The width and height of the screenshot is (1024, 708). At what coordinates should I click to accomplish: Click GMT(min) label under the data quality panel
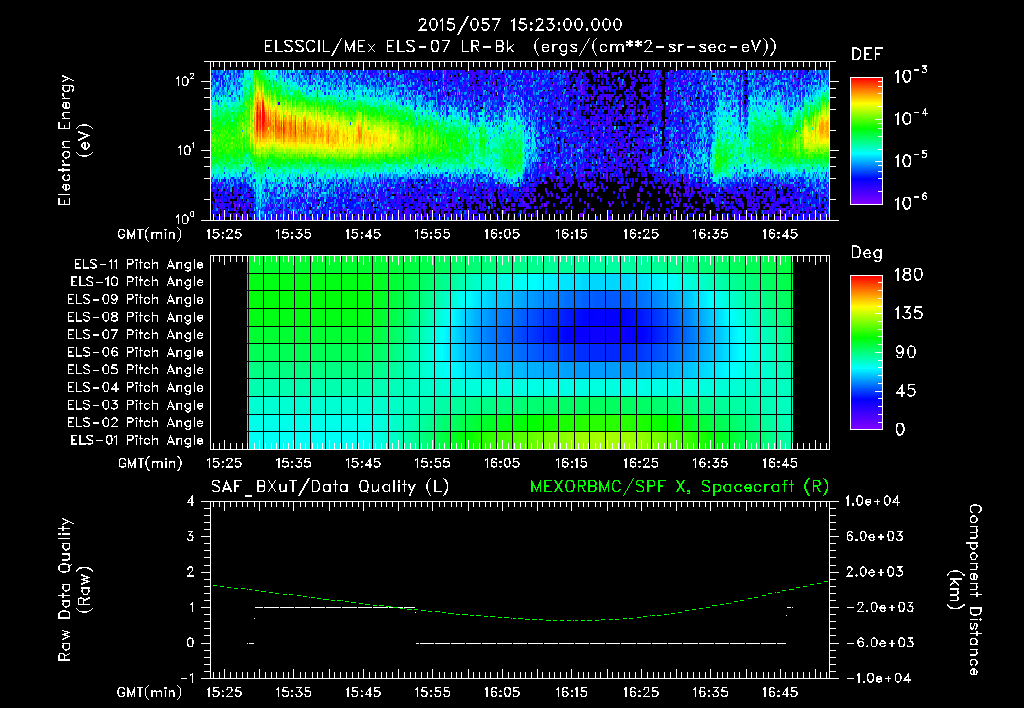pos(149,692)
